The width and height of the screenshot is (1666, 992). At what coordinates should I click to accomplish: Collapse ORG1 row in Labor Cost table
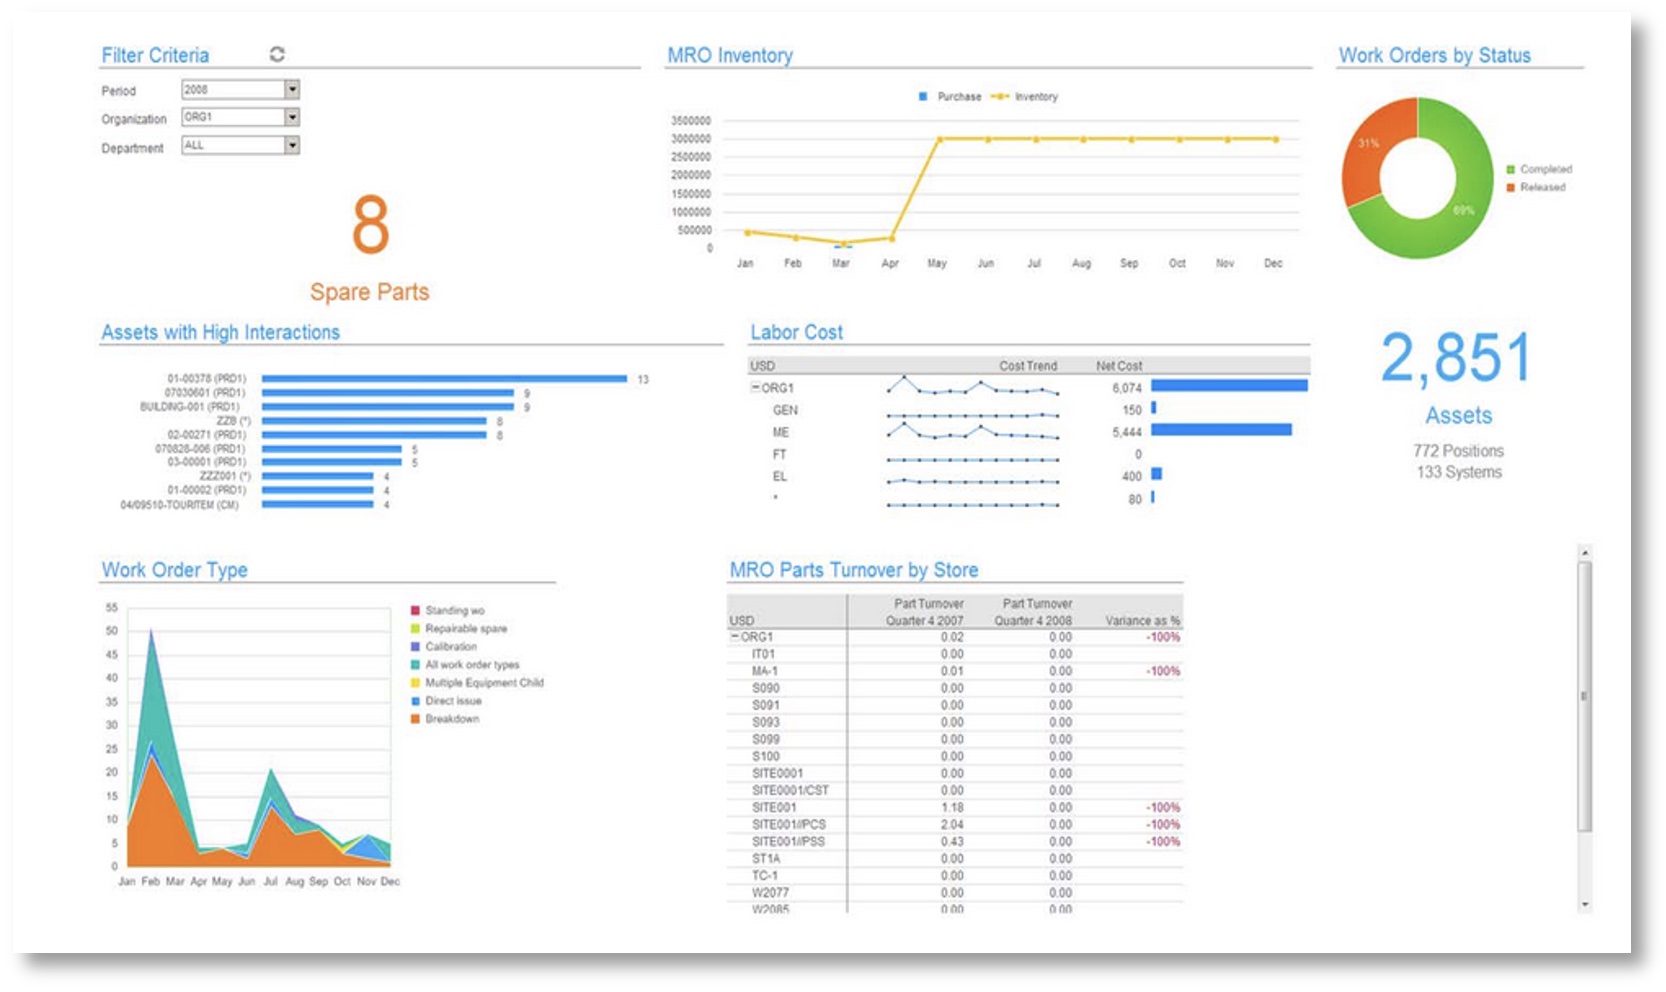pos(756,387)
